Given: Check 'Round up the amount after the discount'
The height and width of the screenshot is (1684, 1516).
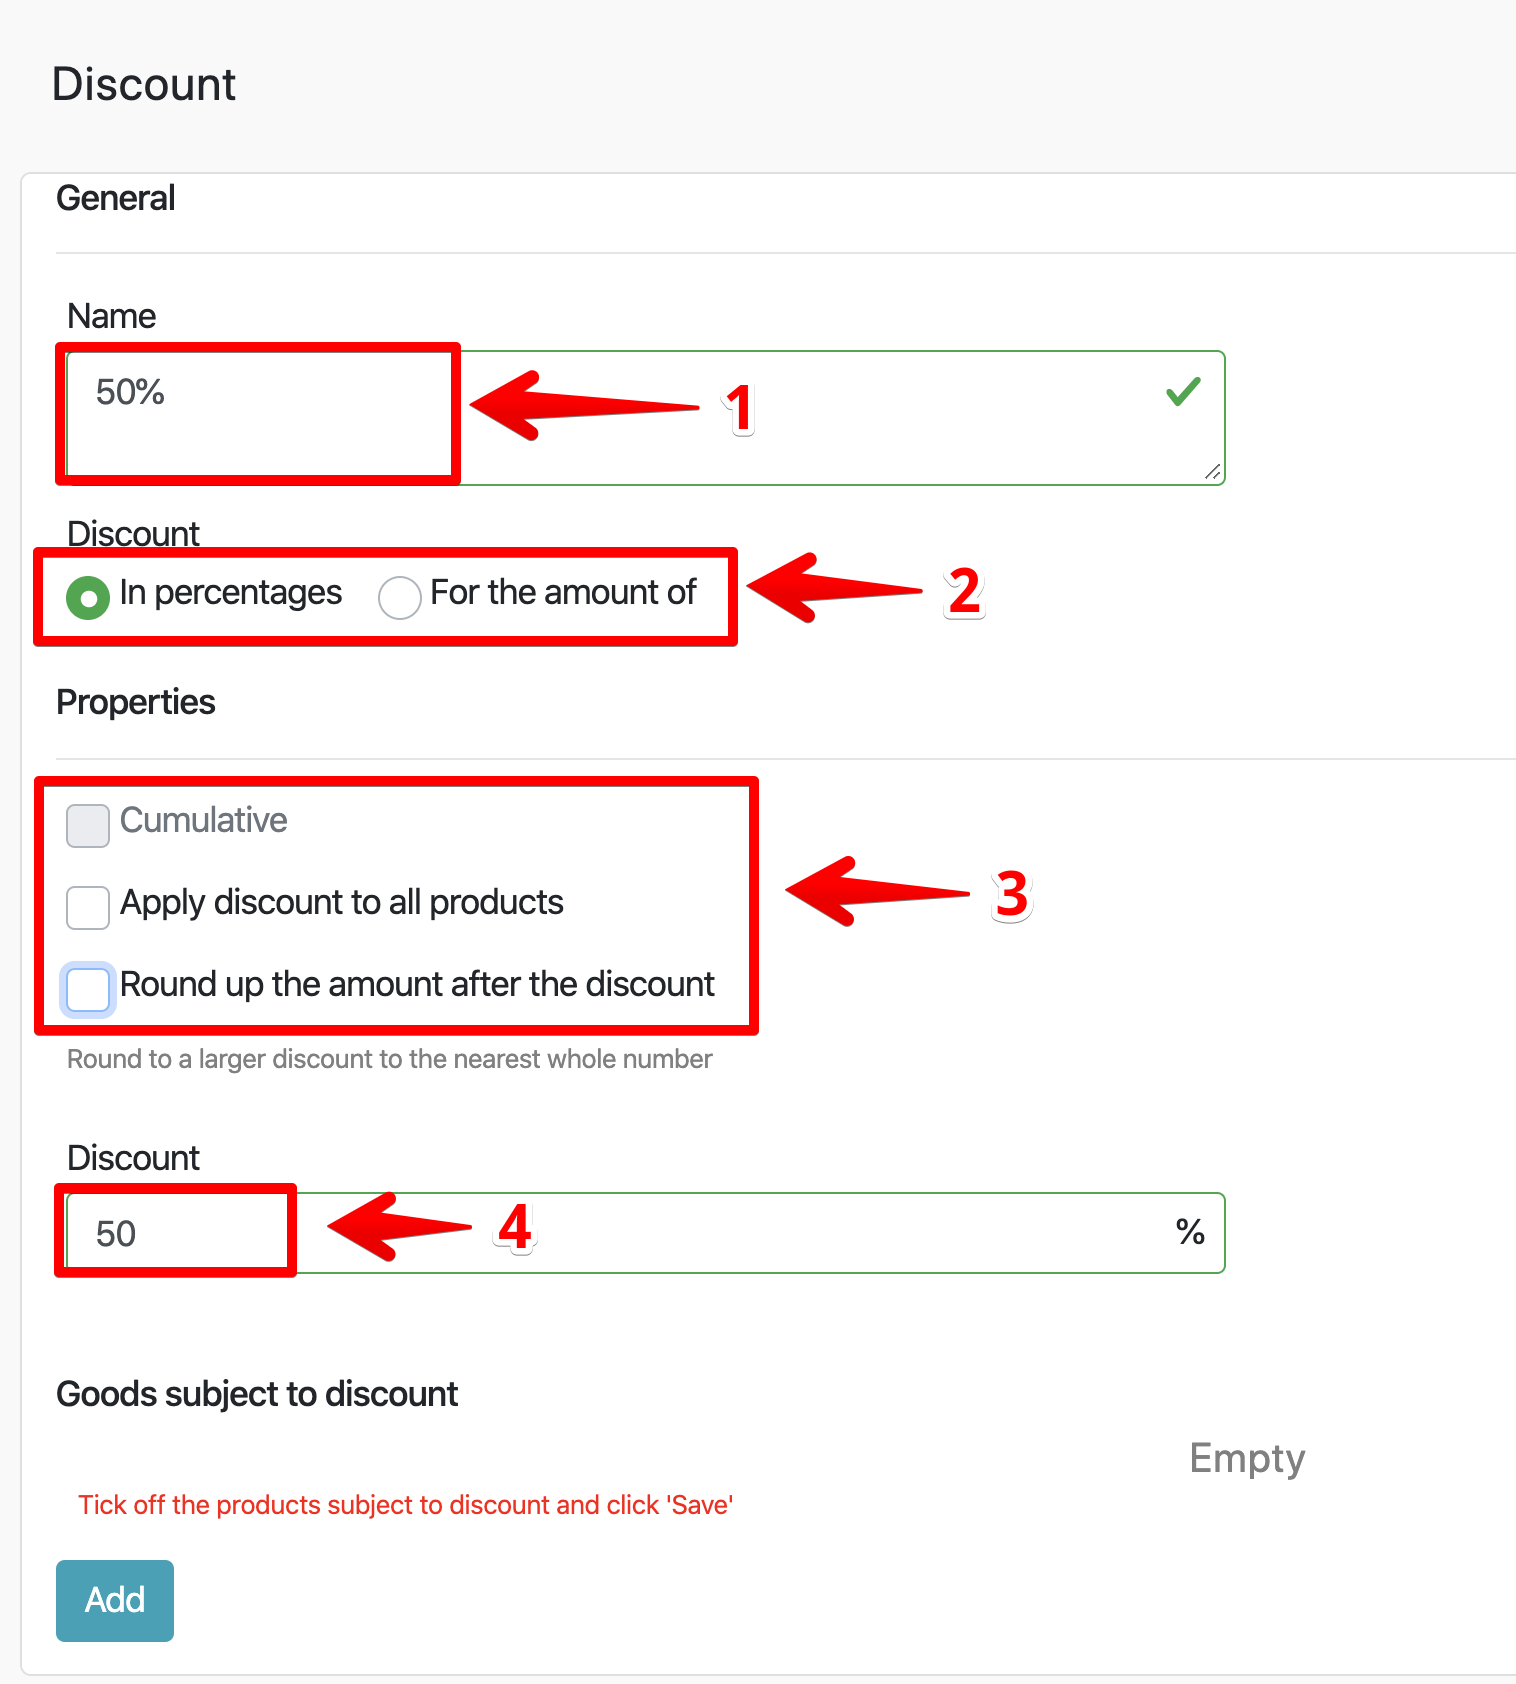Looking at the screenshot, I should point(88,989).
